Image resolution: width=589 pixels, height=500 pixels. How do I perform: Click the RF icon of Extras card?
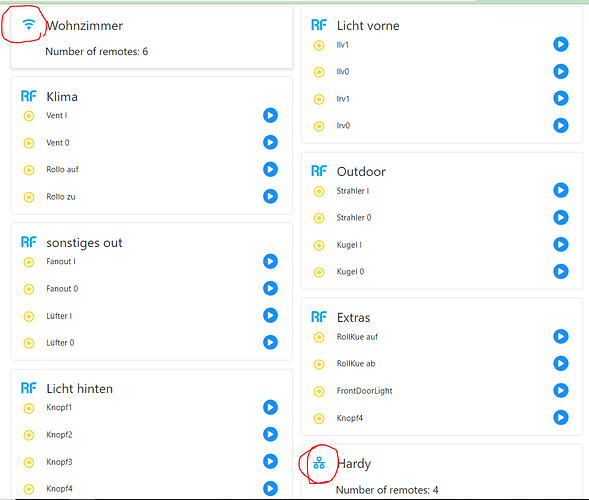[319, 317]
